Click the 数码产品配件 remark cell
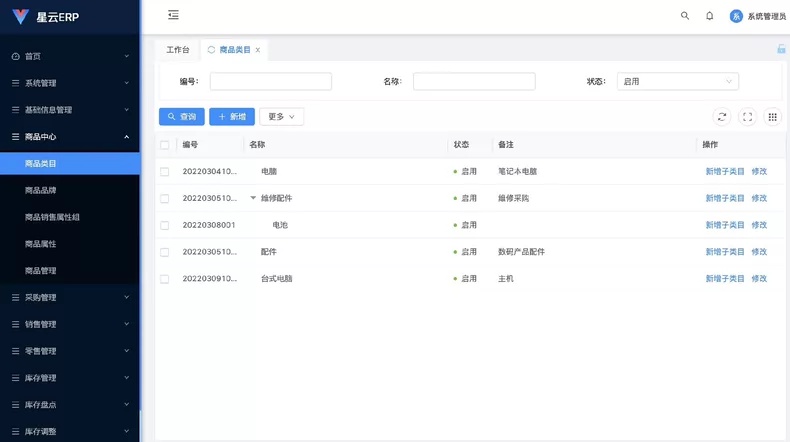Image resolution: width=790 pixels, height=442 pixels. coord(521,251)
